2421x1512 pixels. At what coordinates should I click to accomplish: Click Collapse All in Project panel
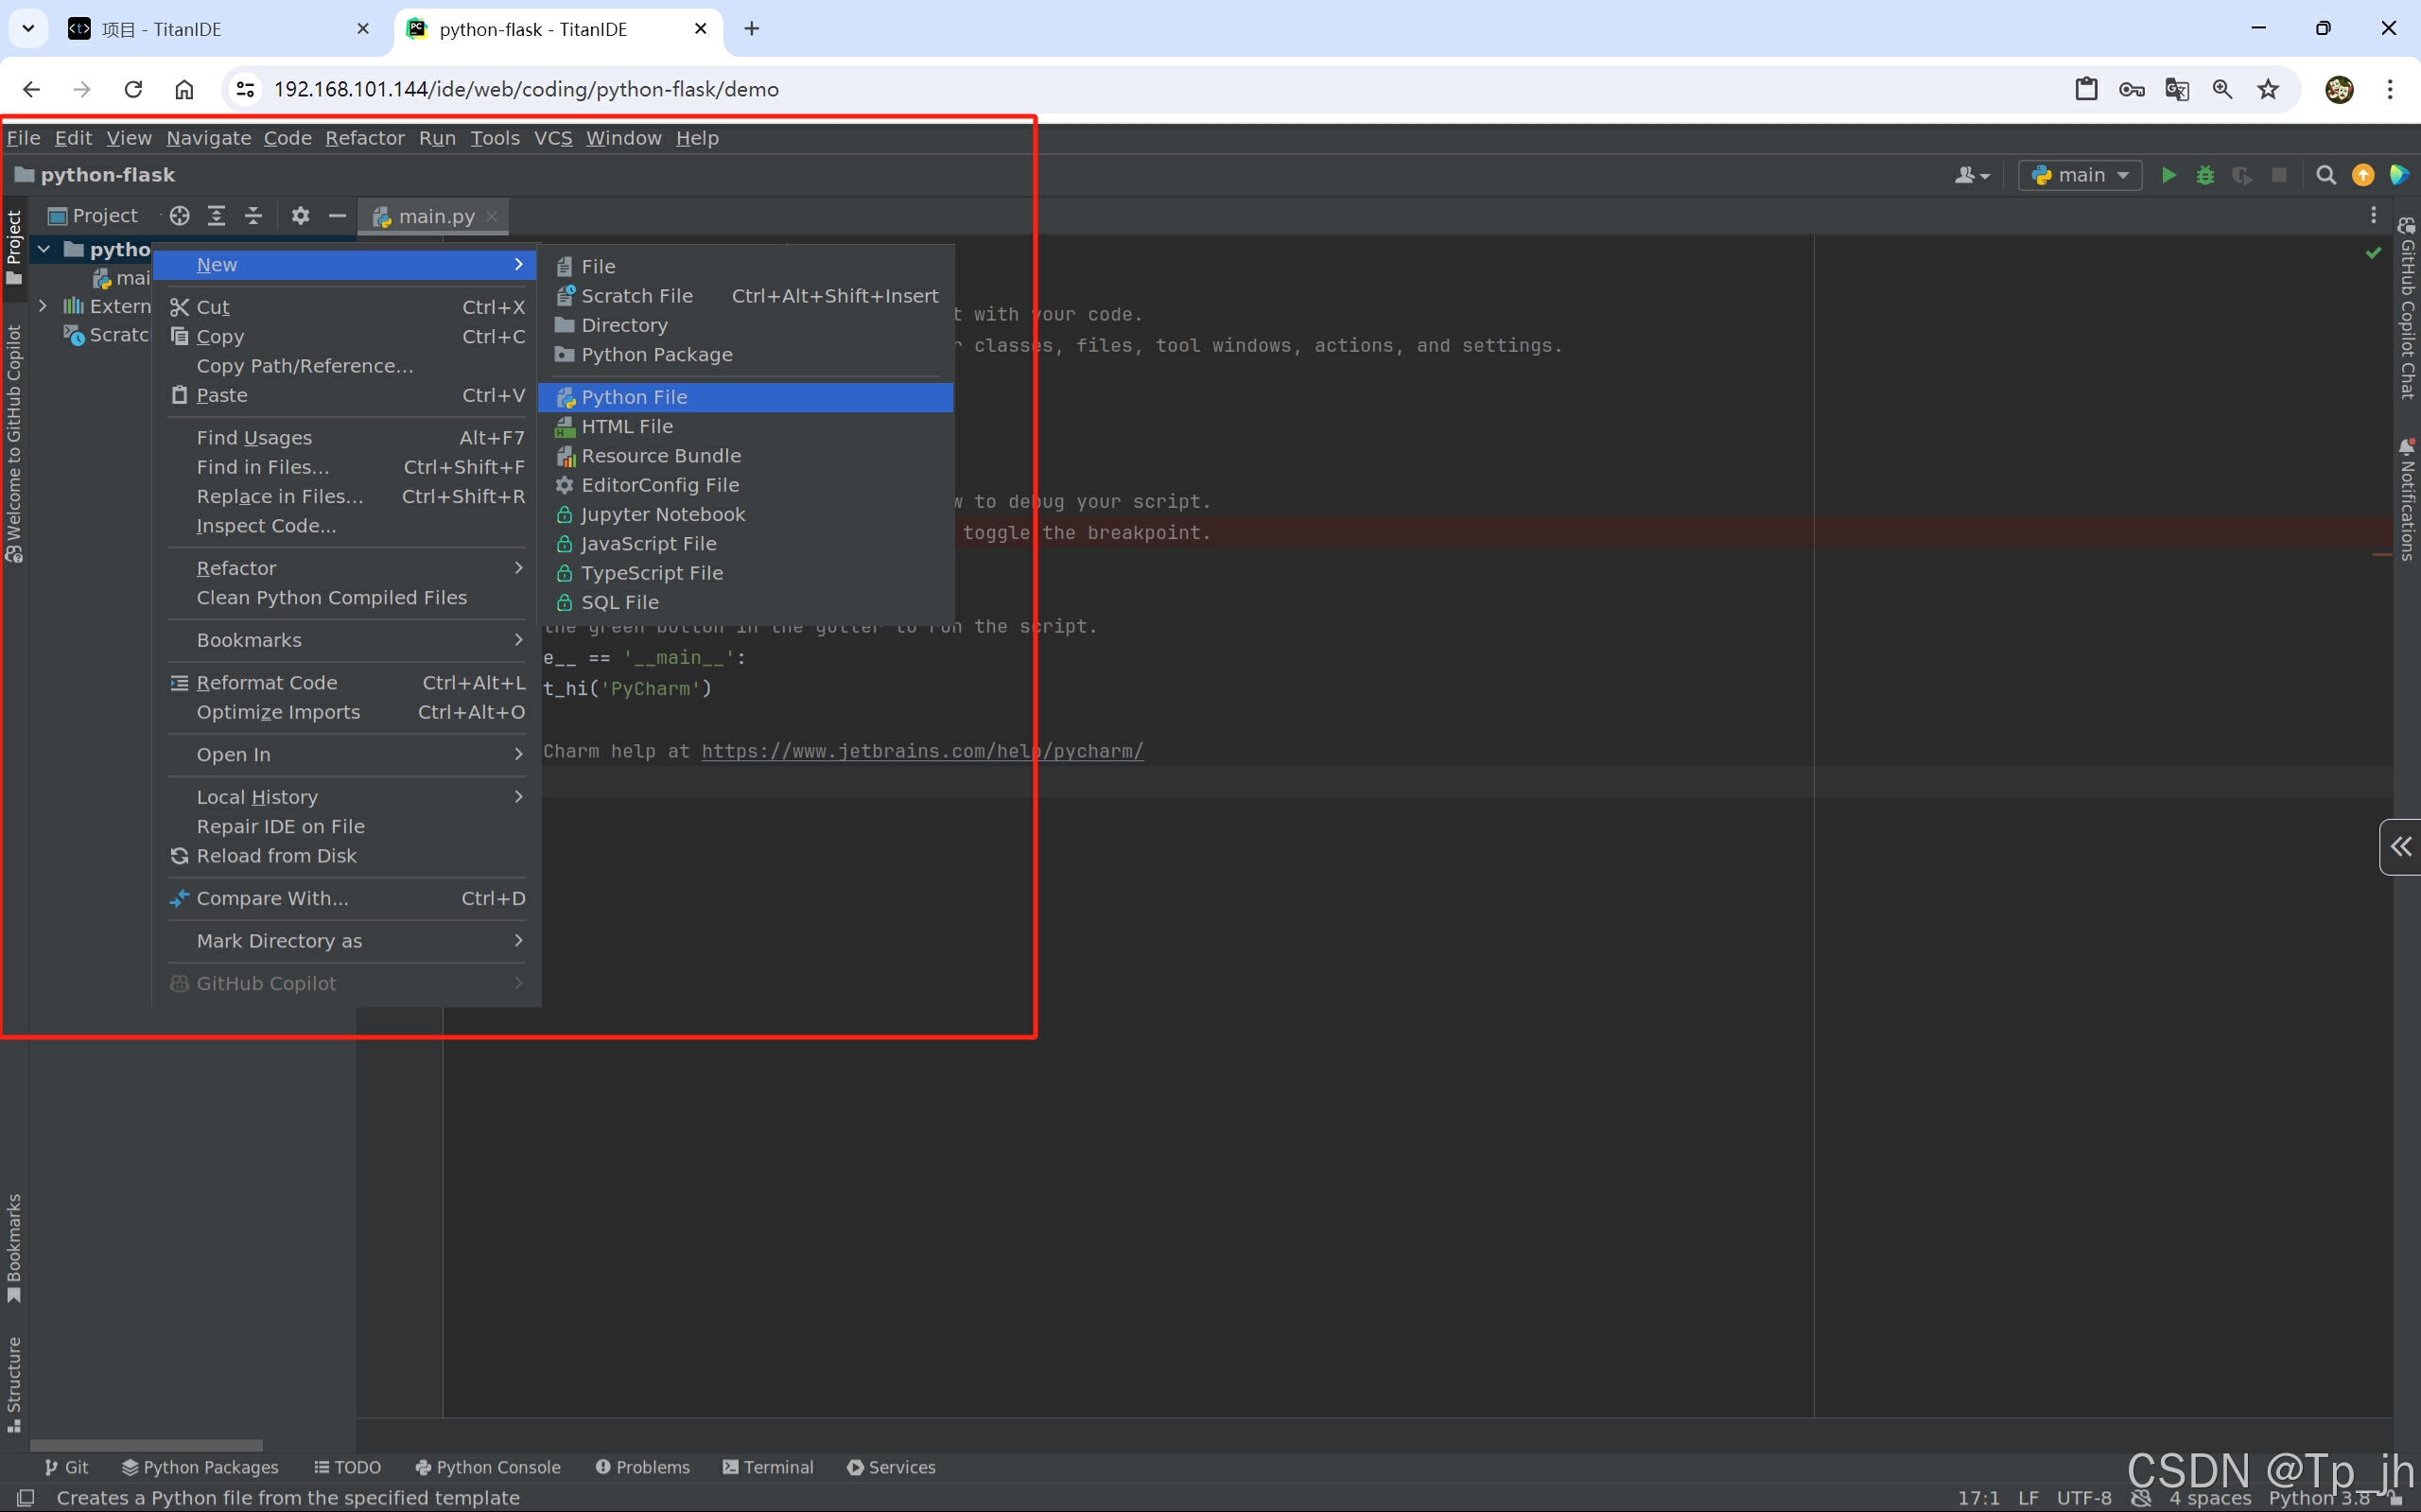253,215
